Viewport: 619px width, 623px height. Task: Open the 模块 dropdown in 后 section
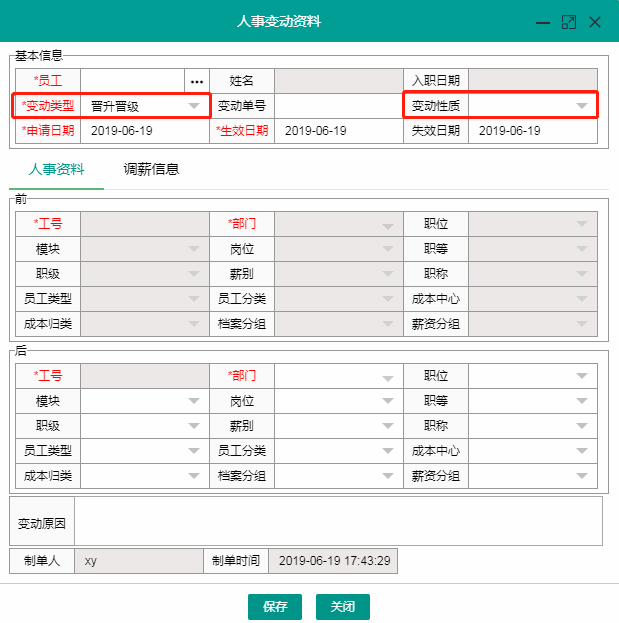(x=194, y=401)
